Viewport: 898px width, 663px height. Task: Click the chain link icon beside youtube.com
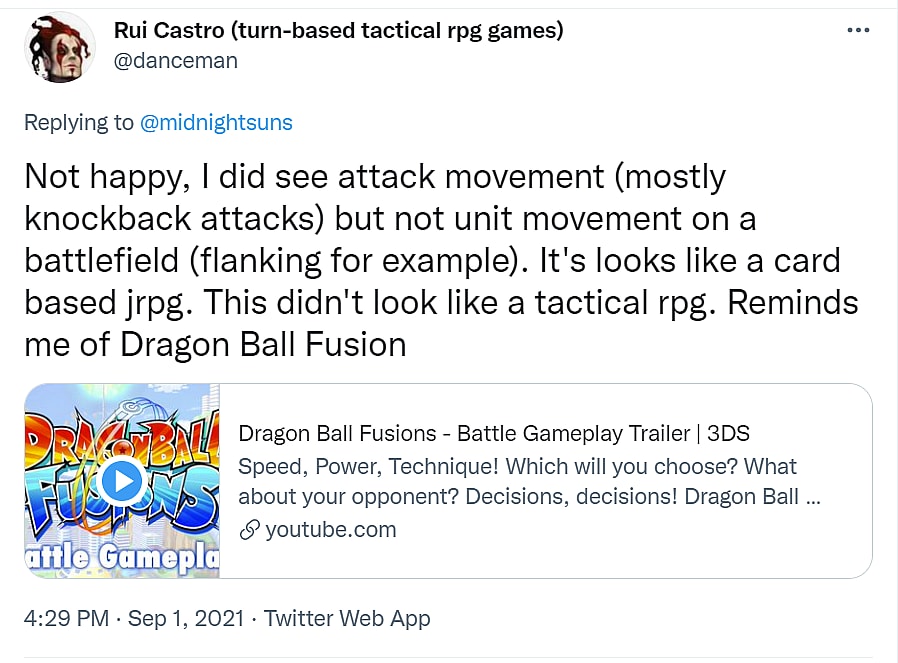coord(249,530)
